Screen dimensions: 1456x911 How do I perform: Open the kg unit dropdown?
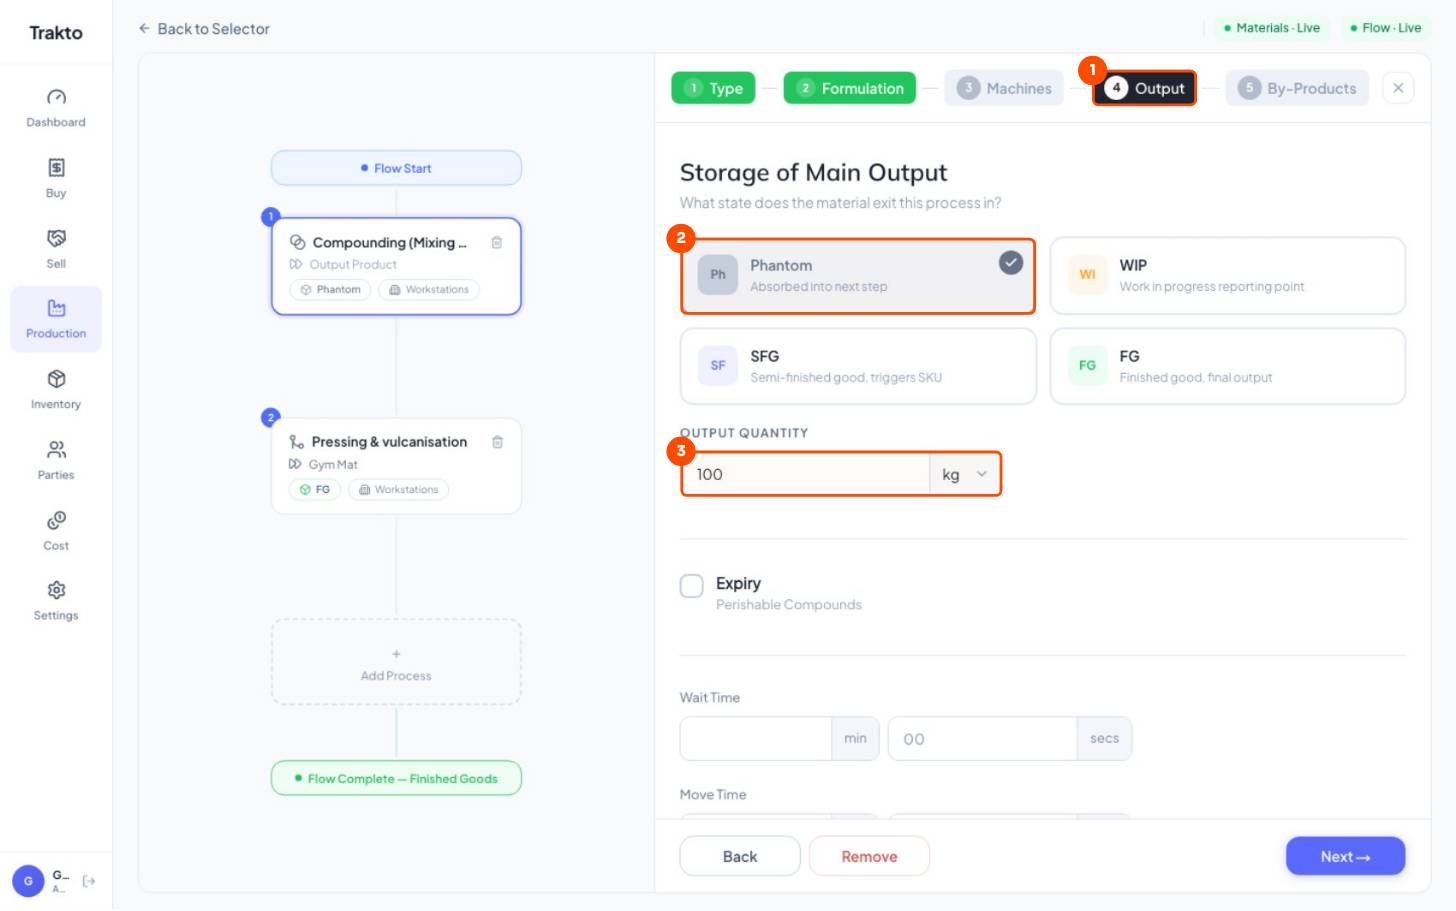tap(964, 474)
